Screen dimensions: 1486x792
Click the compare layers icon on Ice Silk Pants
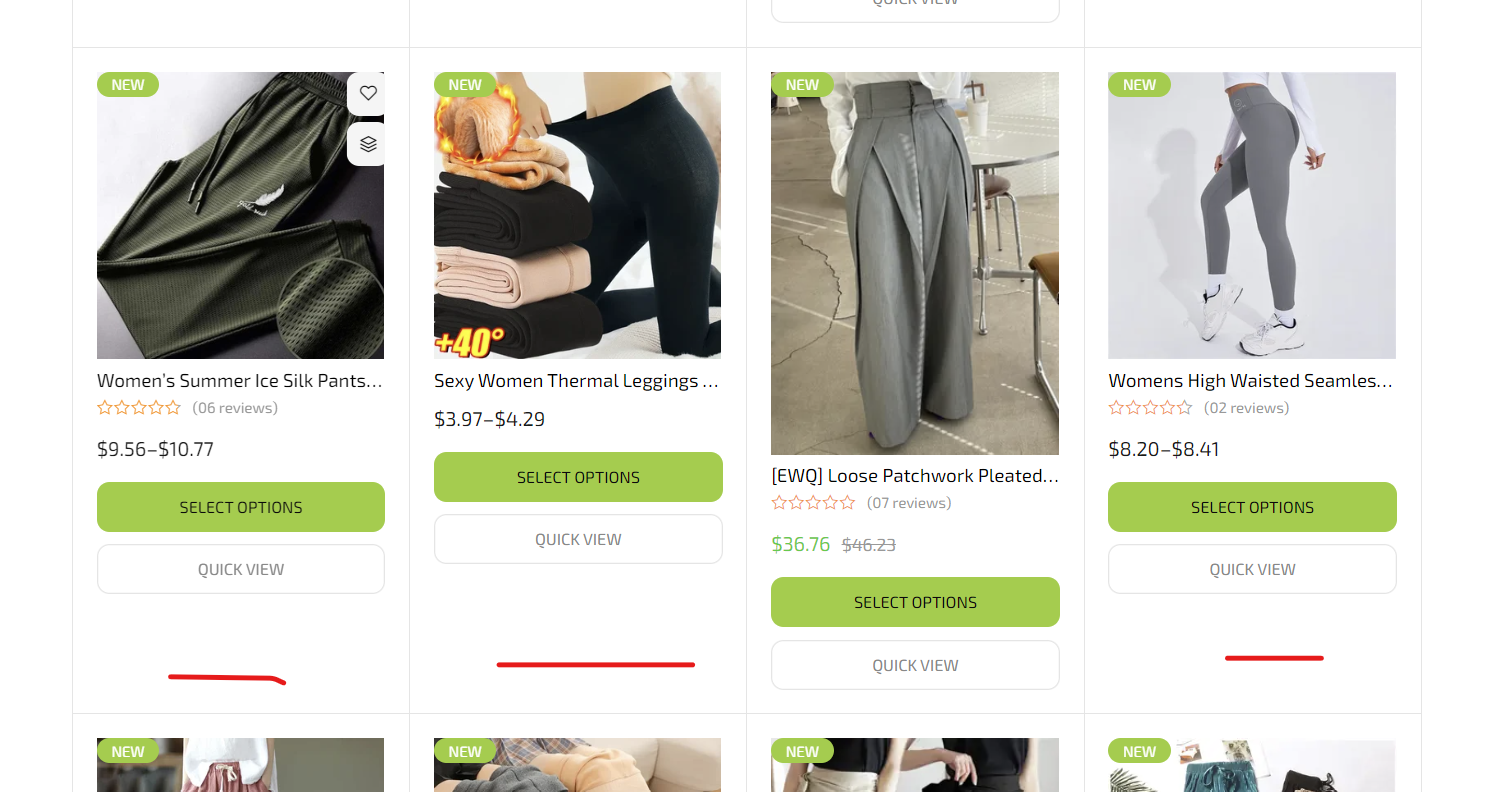(368, 144)
